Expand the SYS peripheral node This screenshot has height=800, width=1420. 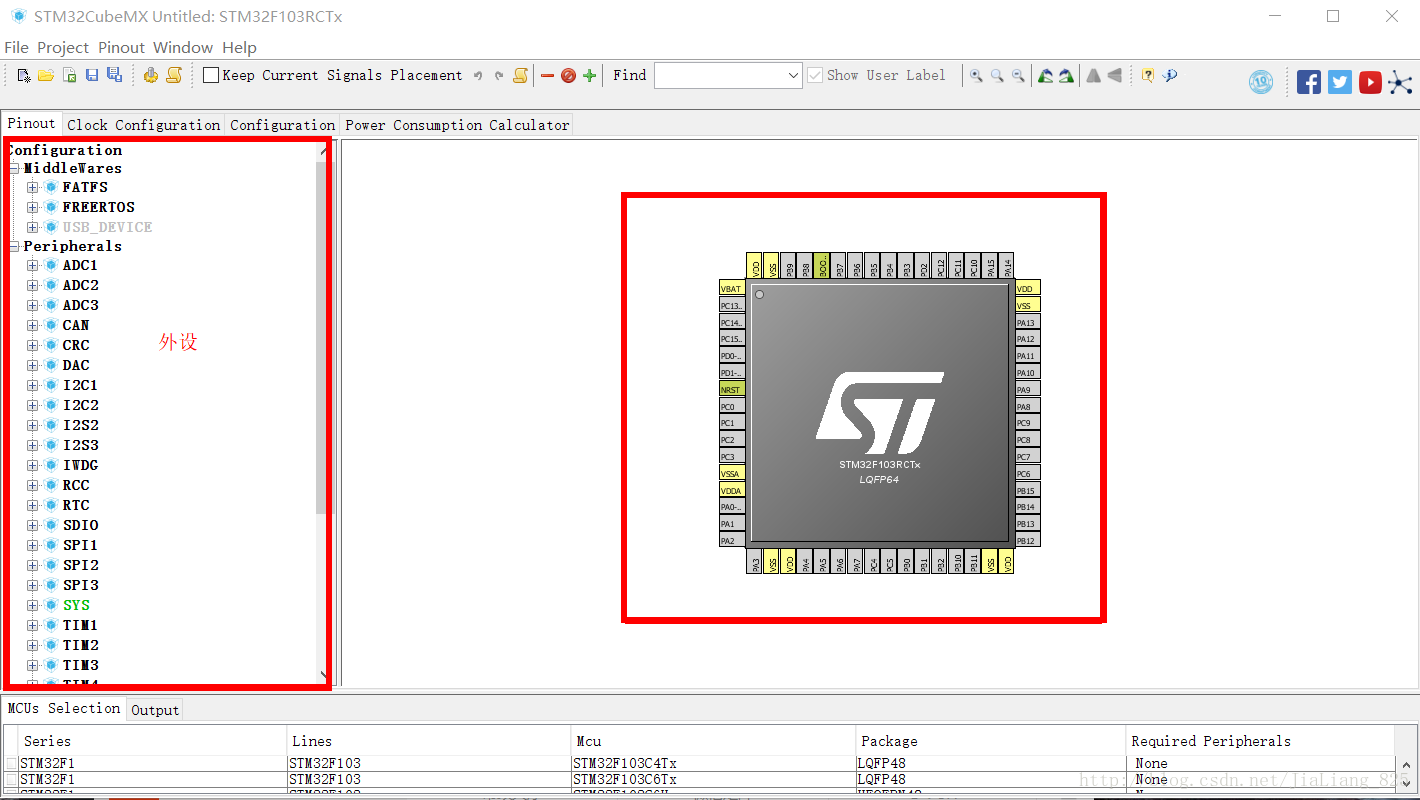click(x=33, y=605)
